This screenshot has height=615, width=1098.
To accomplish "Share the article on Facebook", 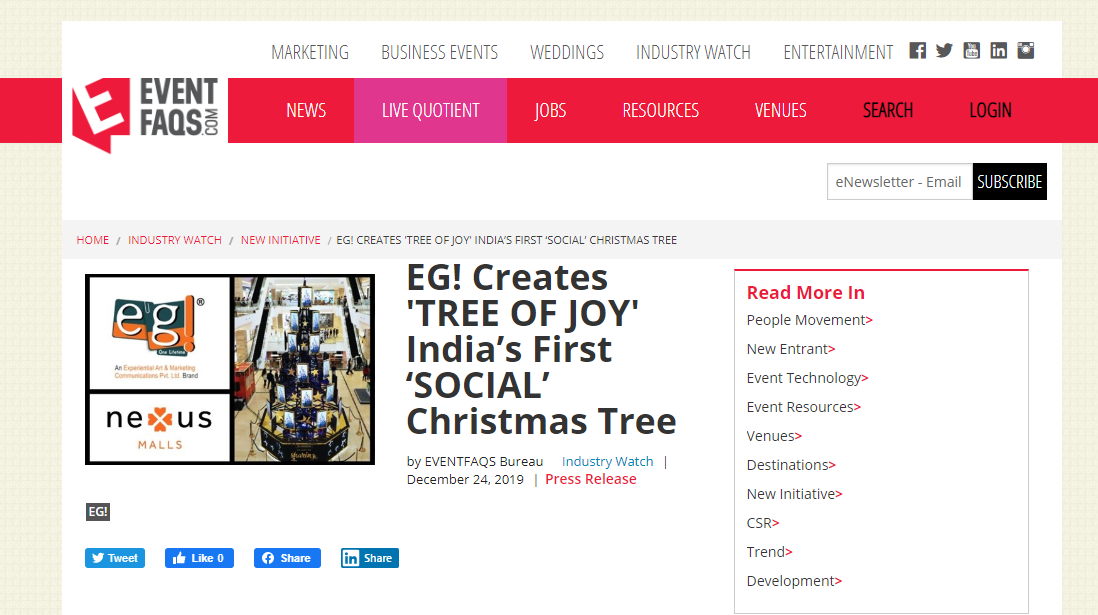I will [287, 558].
